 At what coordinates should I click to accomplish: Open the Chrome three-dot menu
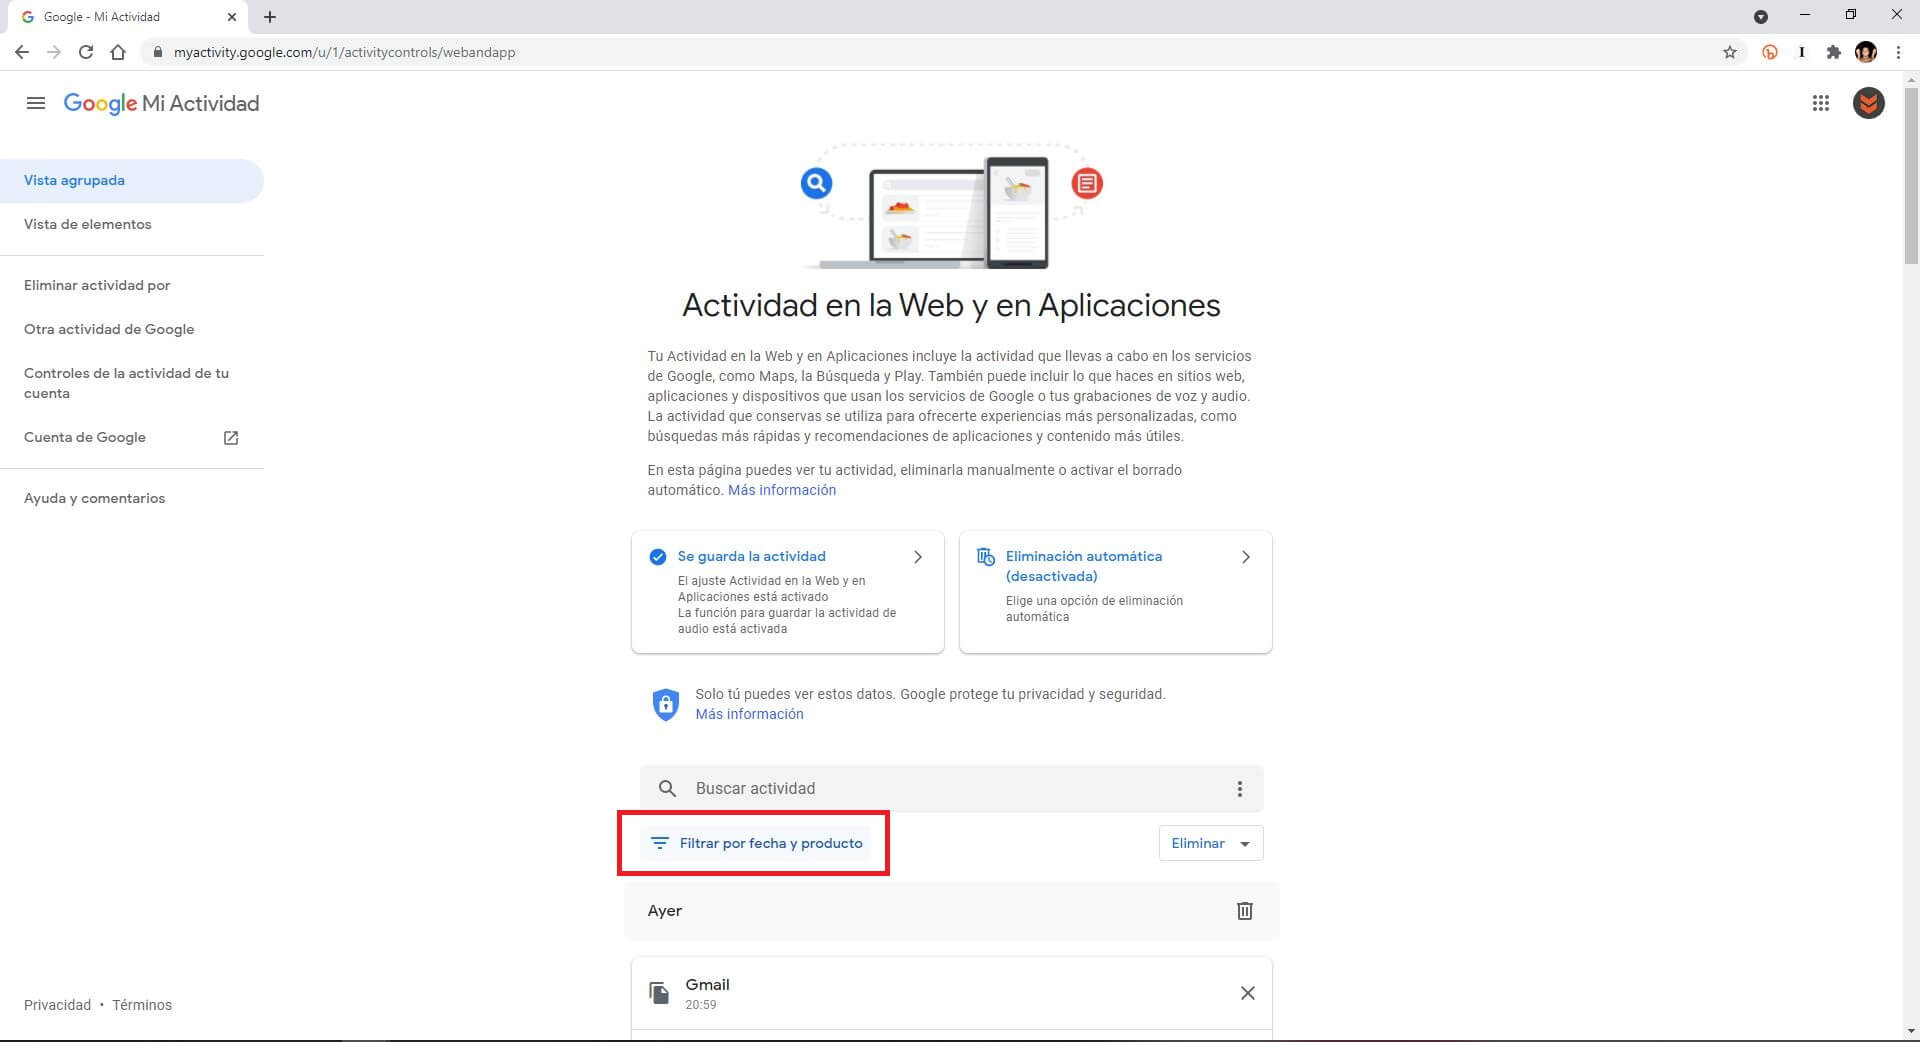(x=1898, y=52)
